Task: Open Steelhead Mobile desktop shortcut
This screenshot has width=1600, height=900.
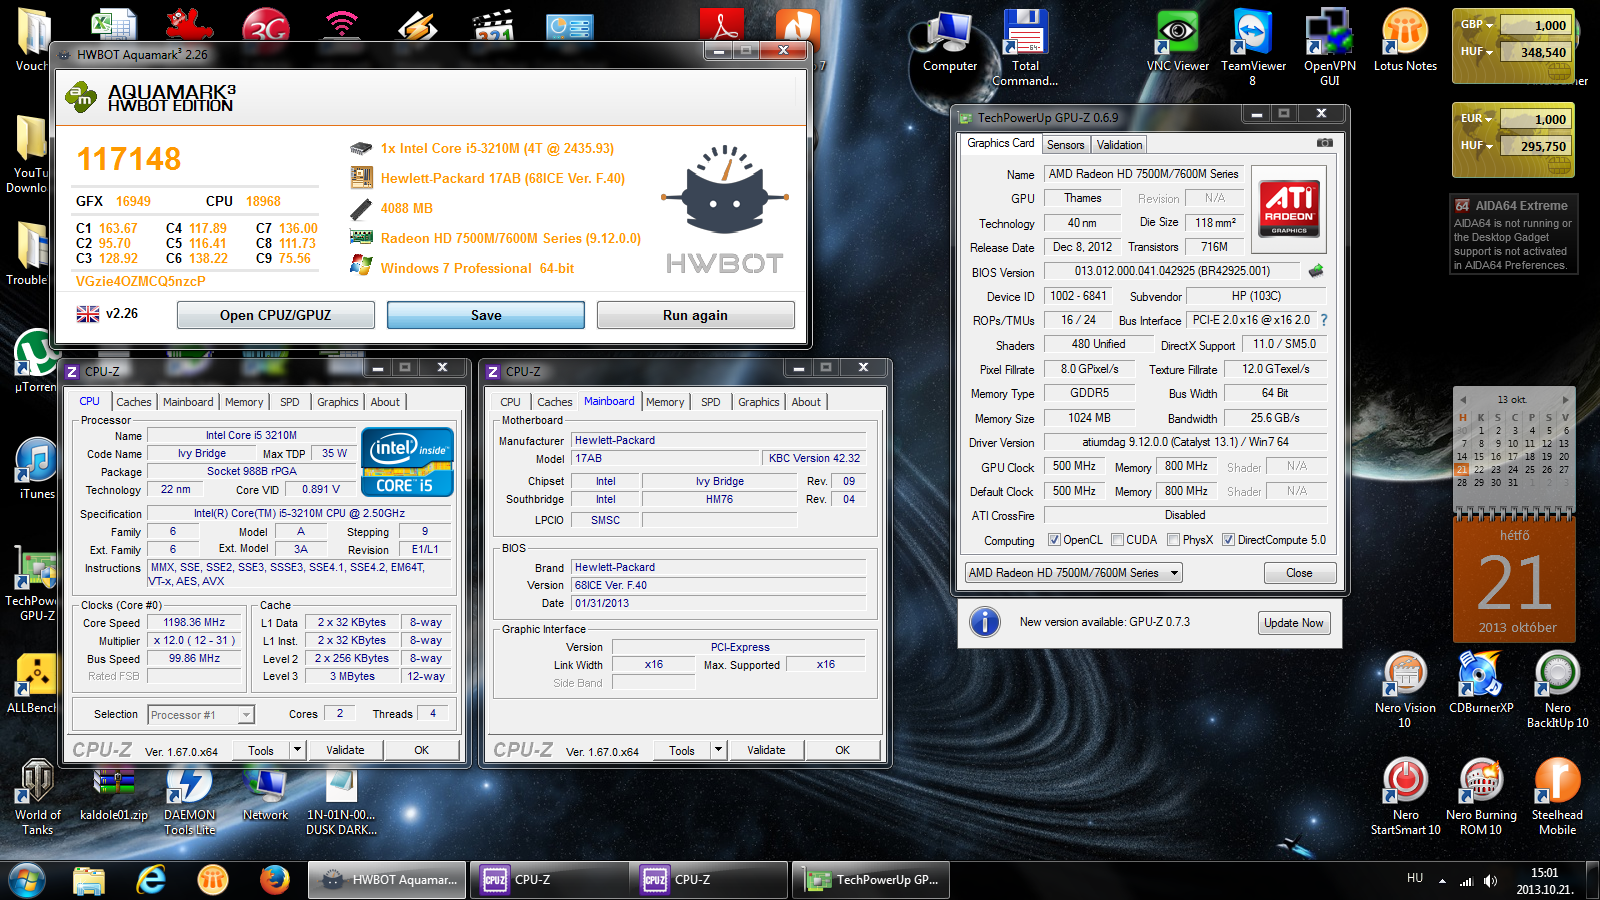Action: coord(1557,797)
